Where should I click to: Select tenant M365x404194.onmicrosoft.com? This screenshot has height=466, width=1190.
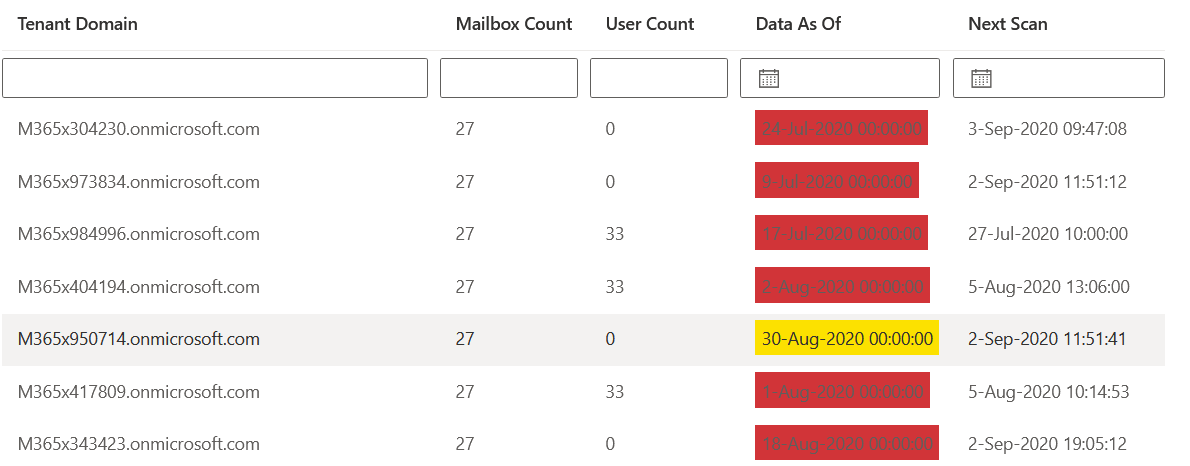[139, 287]
